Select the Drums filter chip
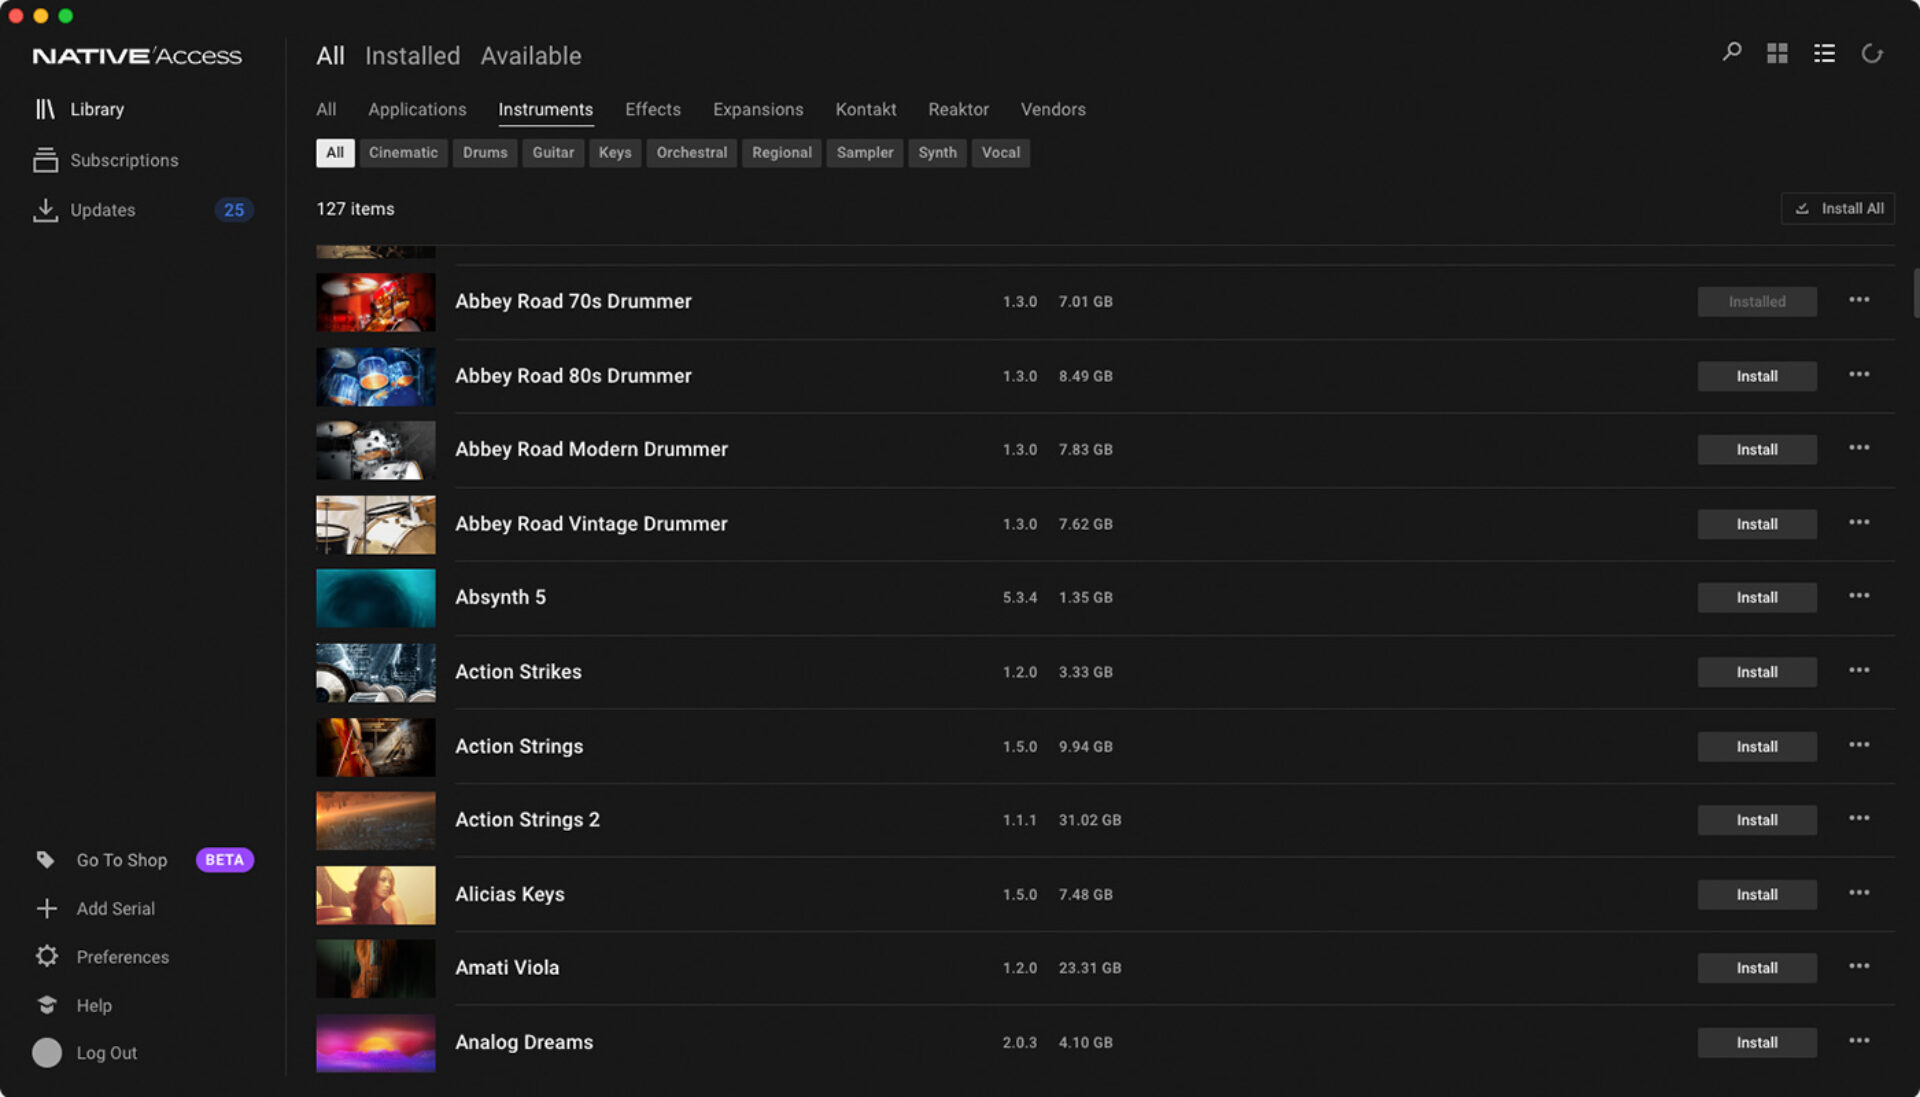Viewport: 1920px width, 1097px height. tap(485, 153)
